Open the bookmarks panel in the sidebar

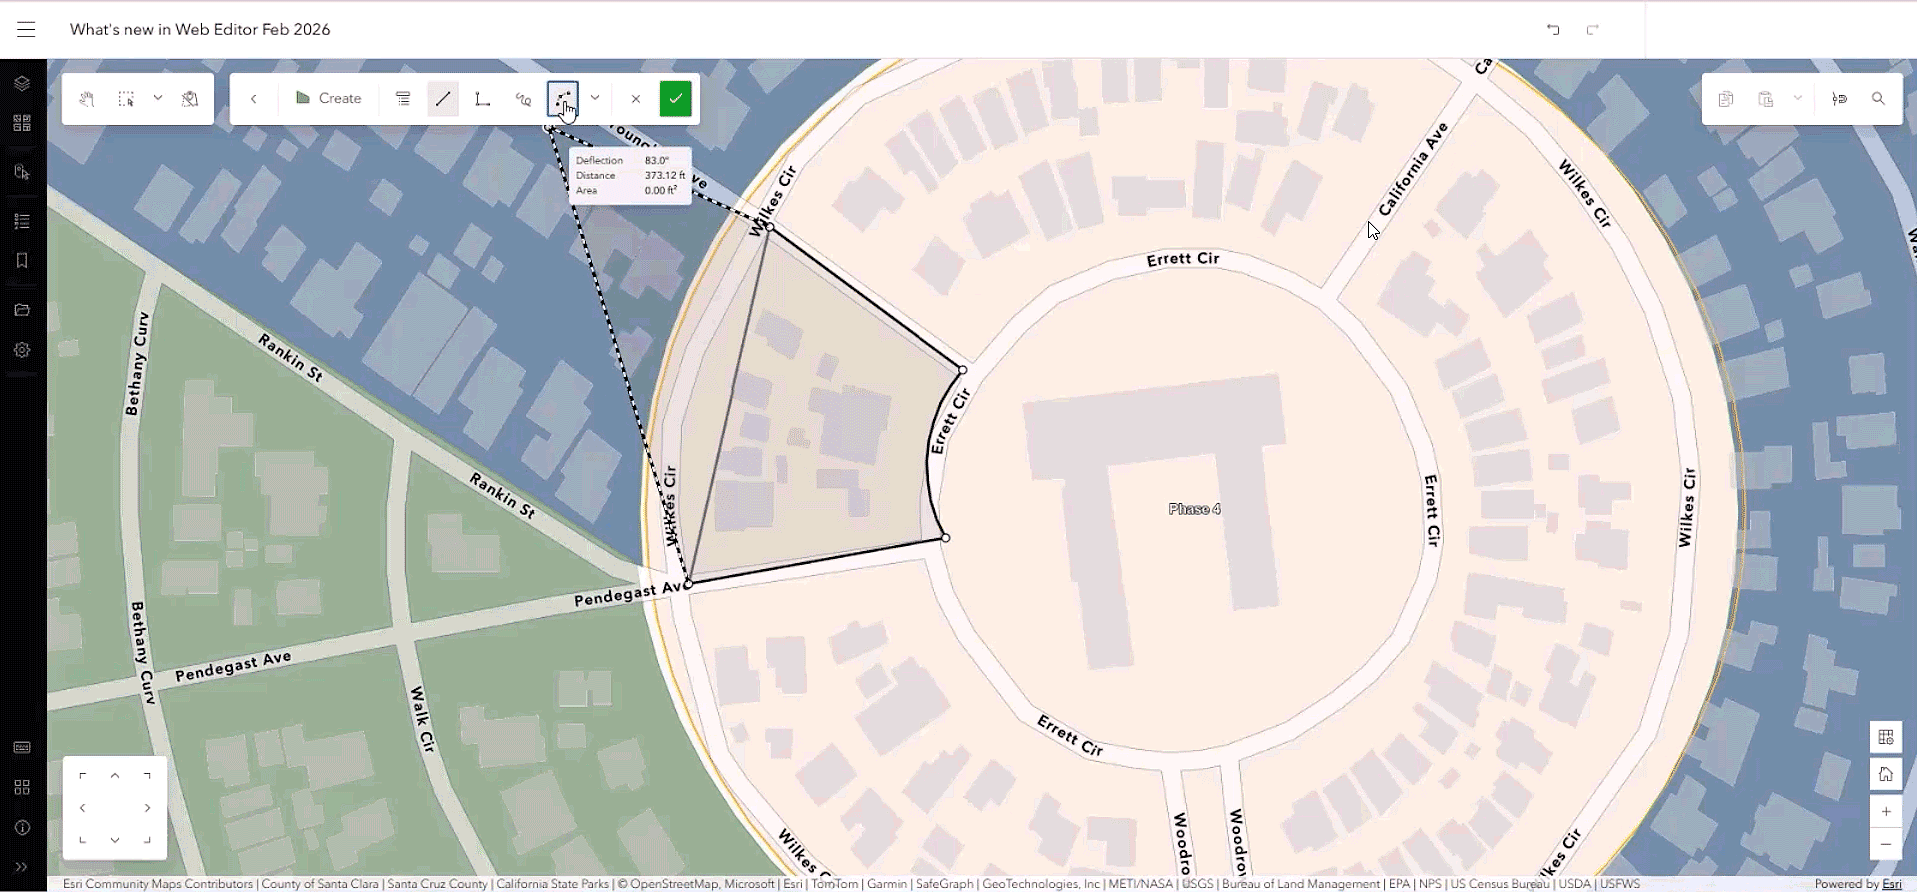pyautogui.click(x=22, y=260)
